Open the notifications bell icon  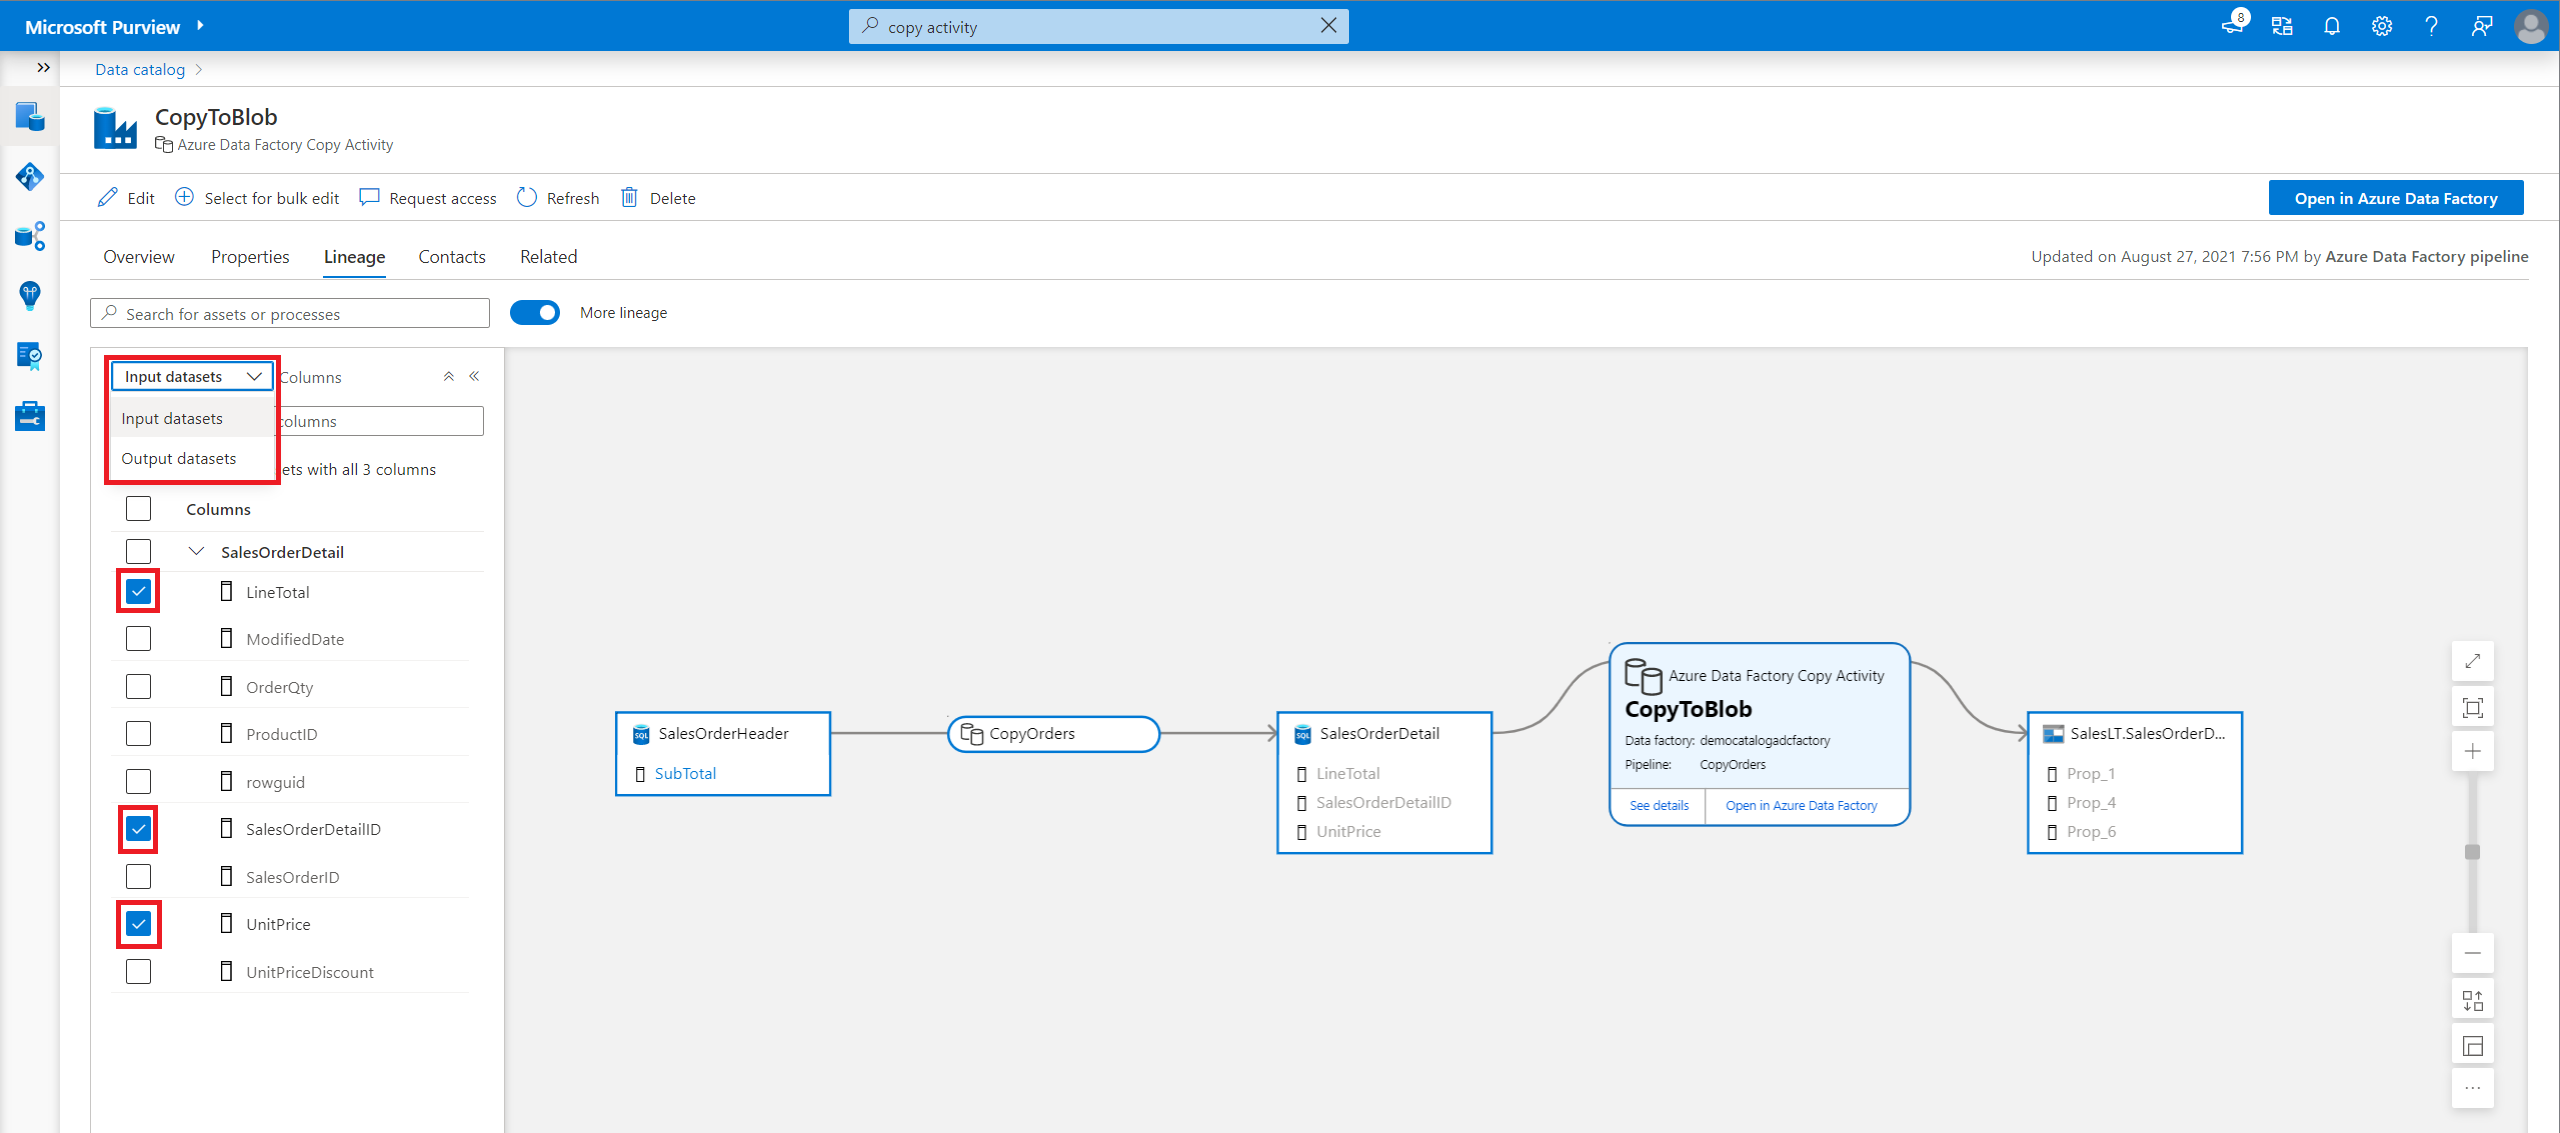[x=2331, y=26]
